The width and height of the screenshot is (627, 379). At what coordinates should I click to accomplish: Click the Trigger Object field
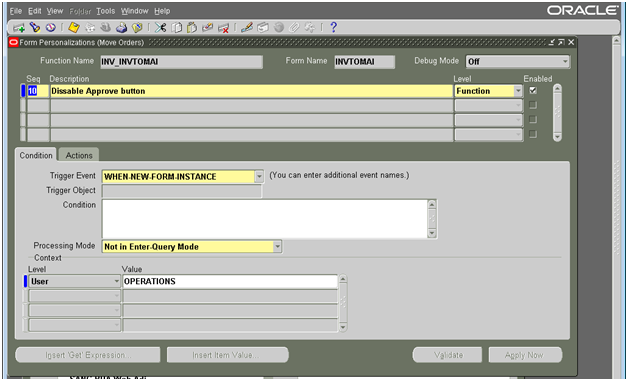pos(182,191)
